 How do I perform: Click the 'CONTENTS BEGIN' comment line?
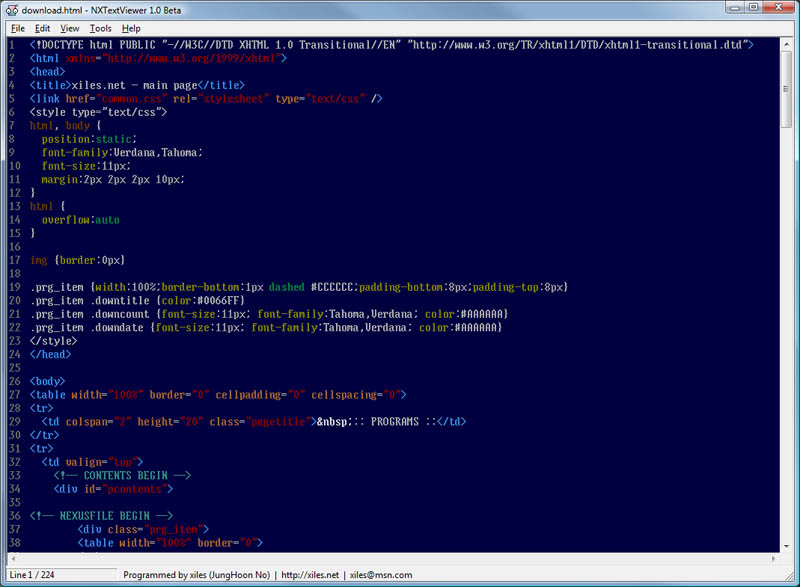[122, 475]
